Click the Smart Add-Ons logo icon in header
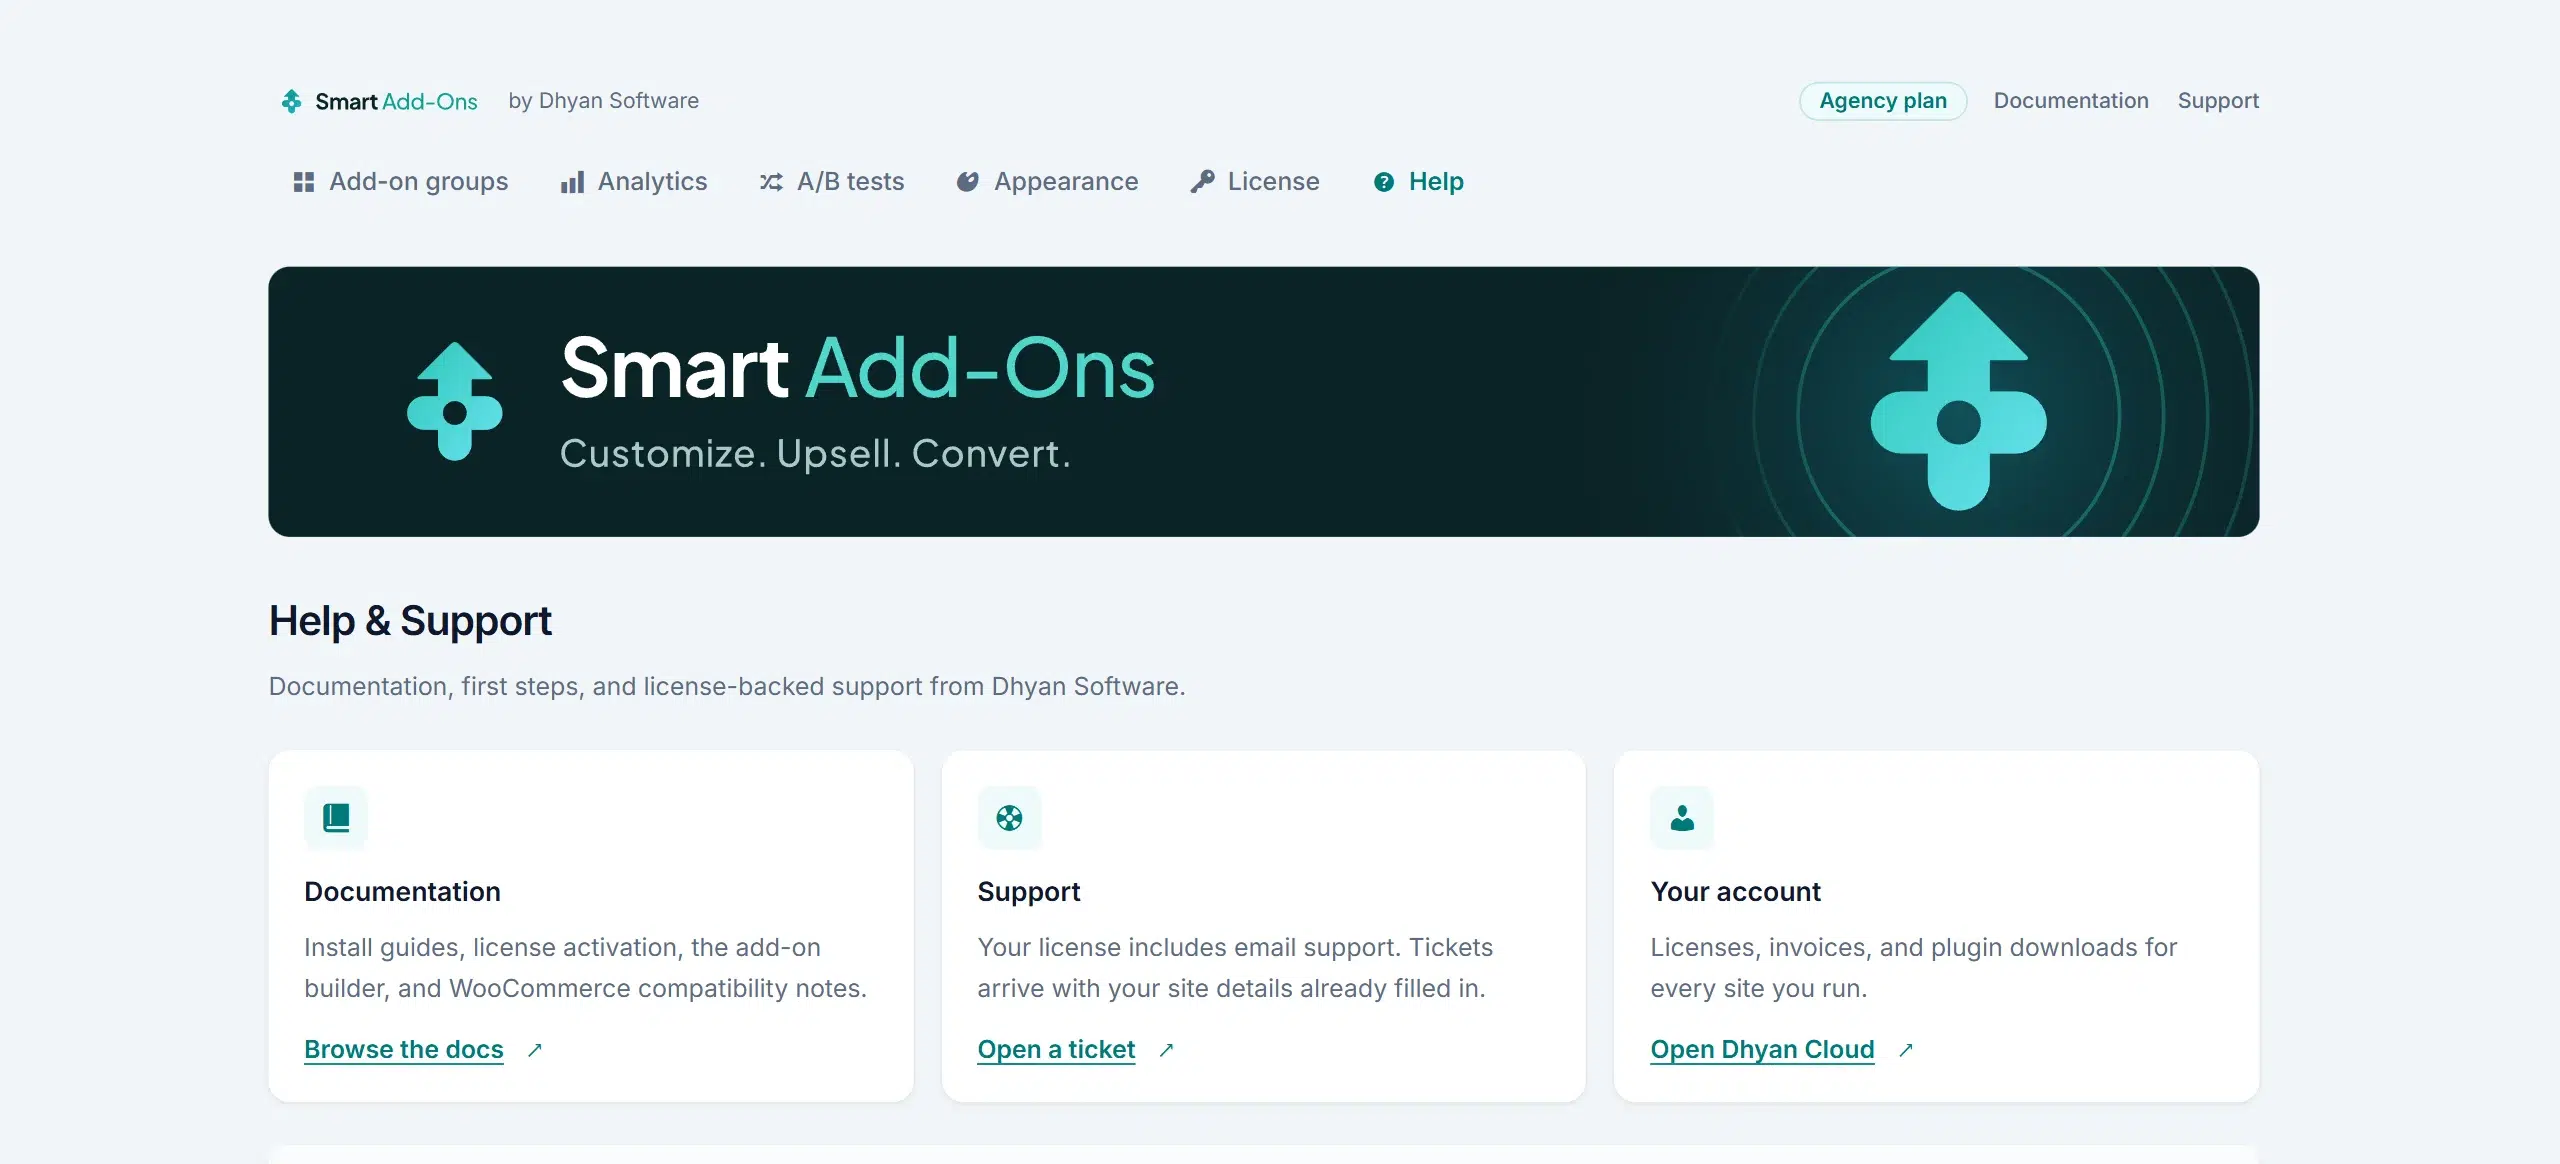 (291, 101)
